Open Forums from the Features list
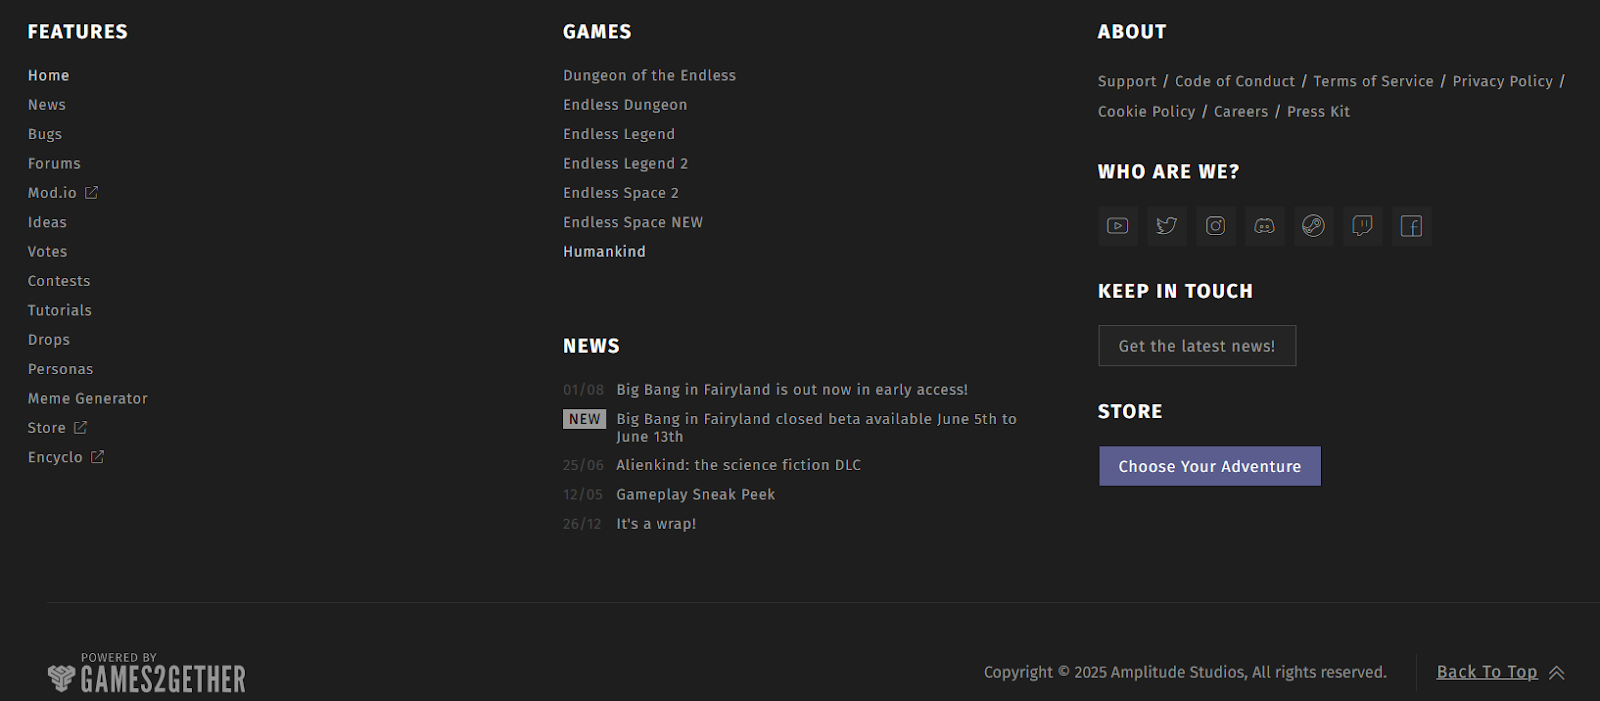This screenshot has width=1600, height=701. (x=54, y=164)
